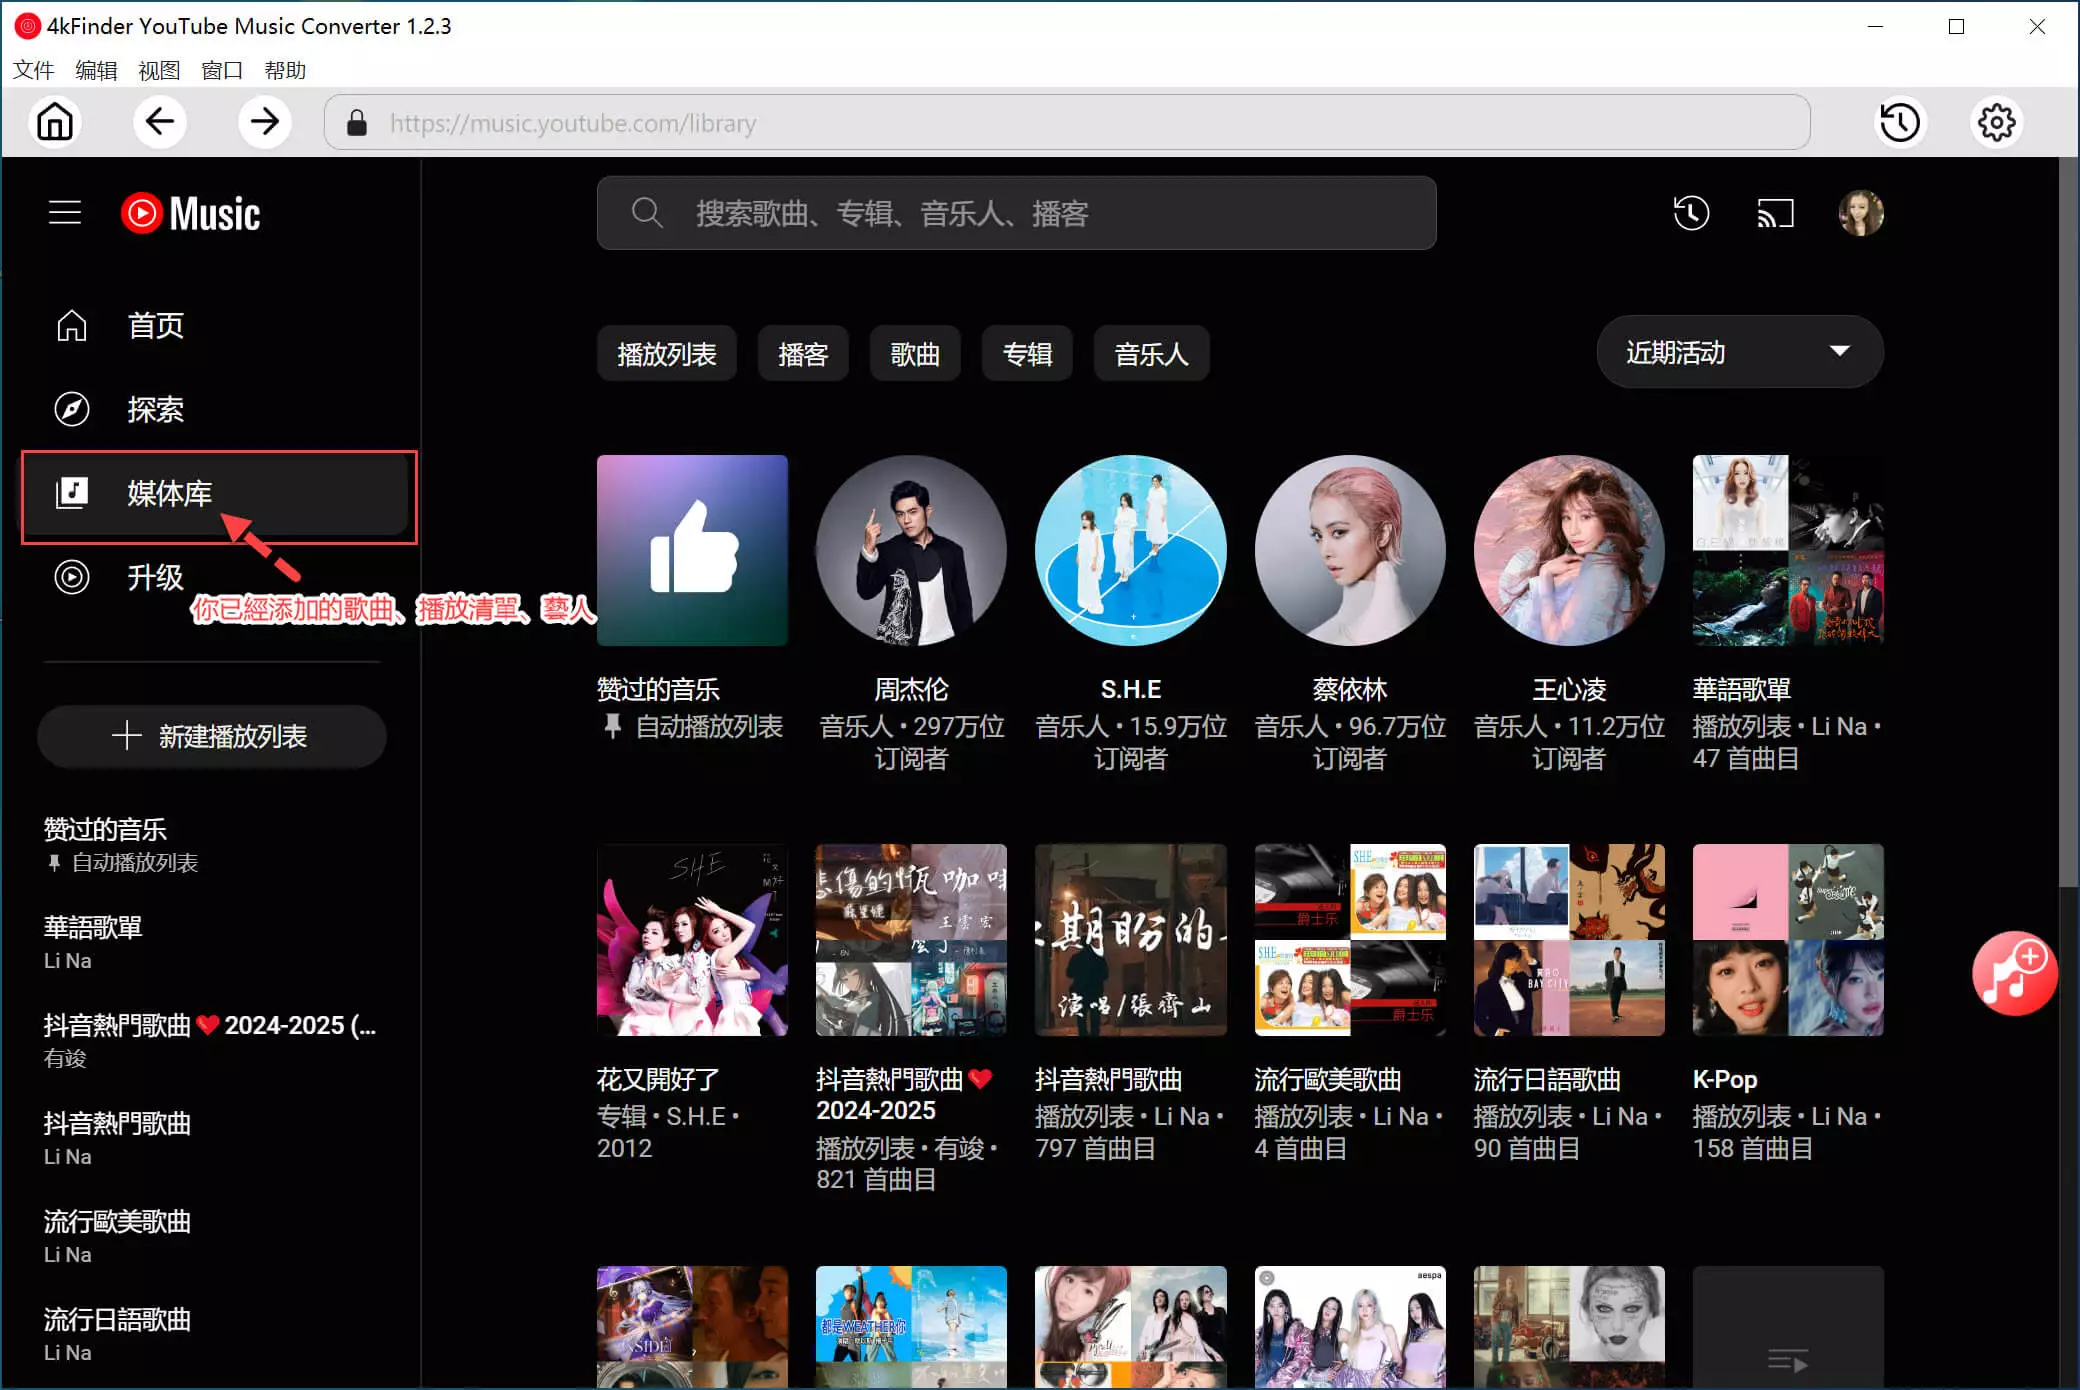Click the YouTube Music logo
This screenshot has height=1390, width=2080.
191,213
